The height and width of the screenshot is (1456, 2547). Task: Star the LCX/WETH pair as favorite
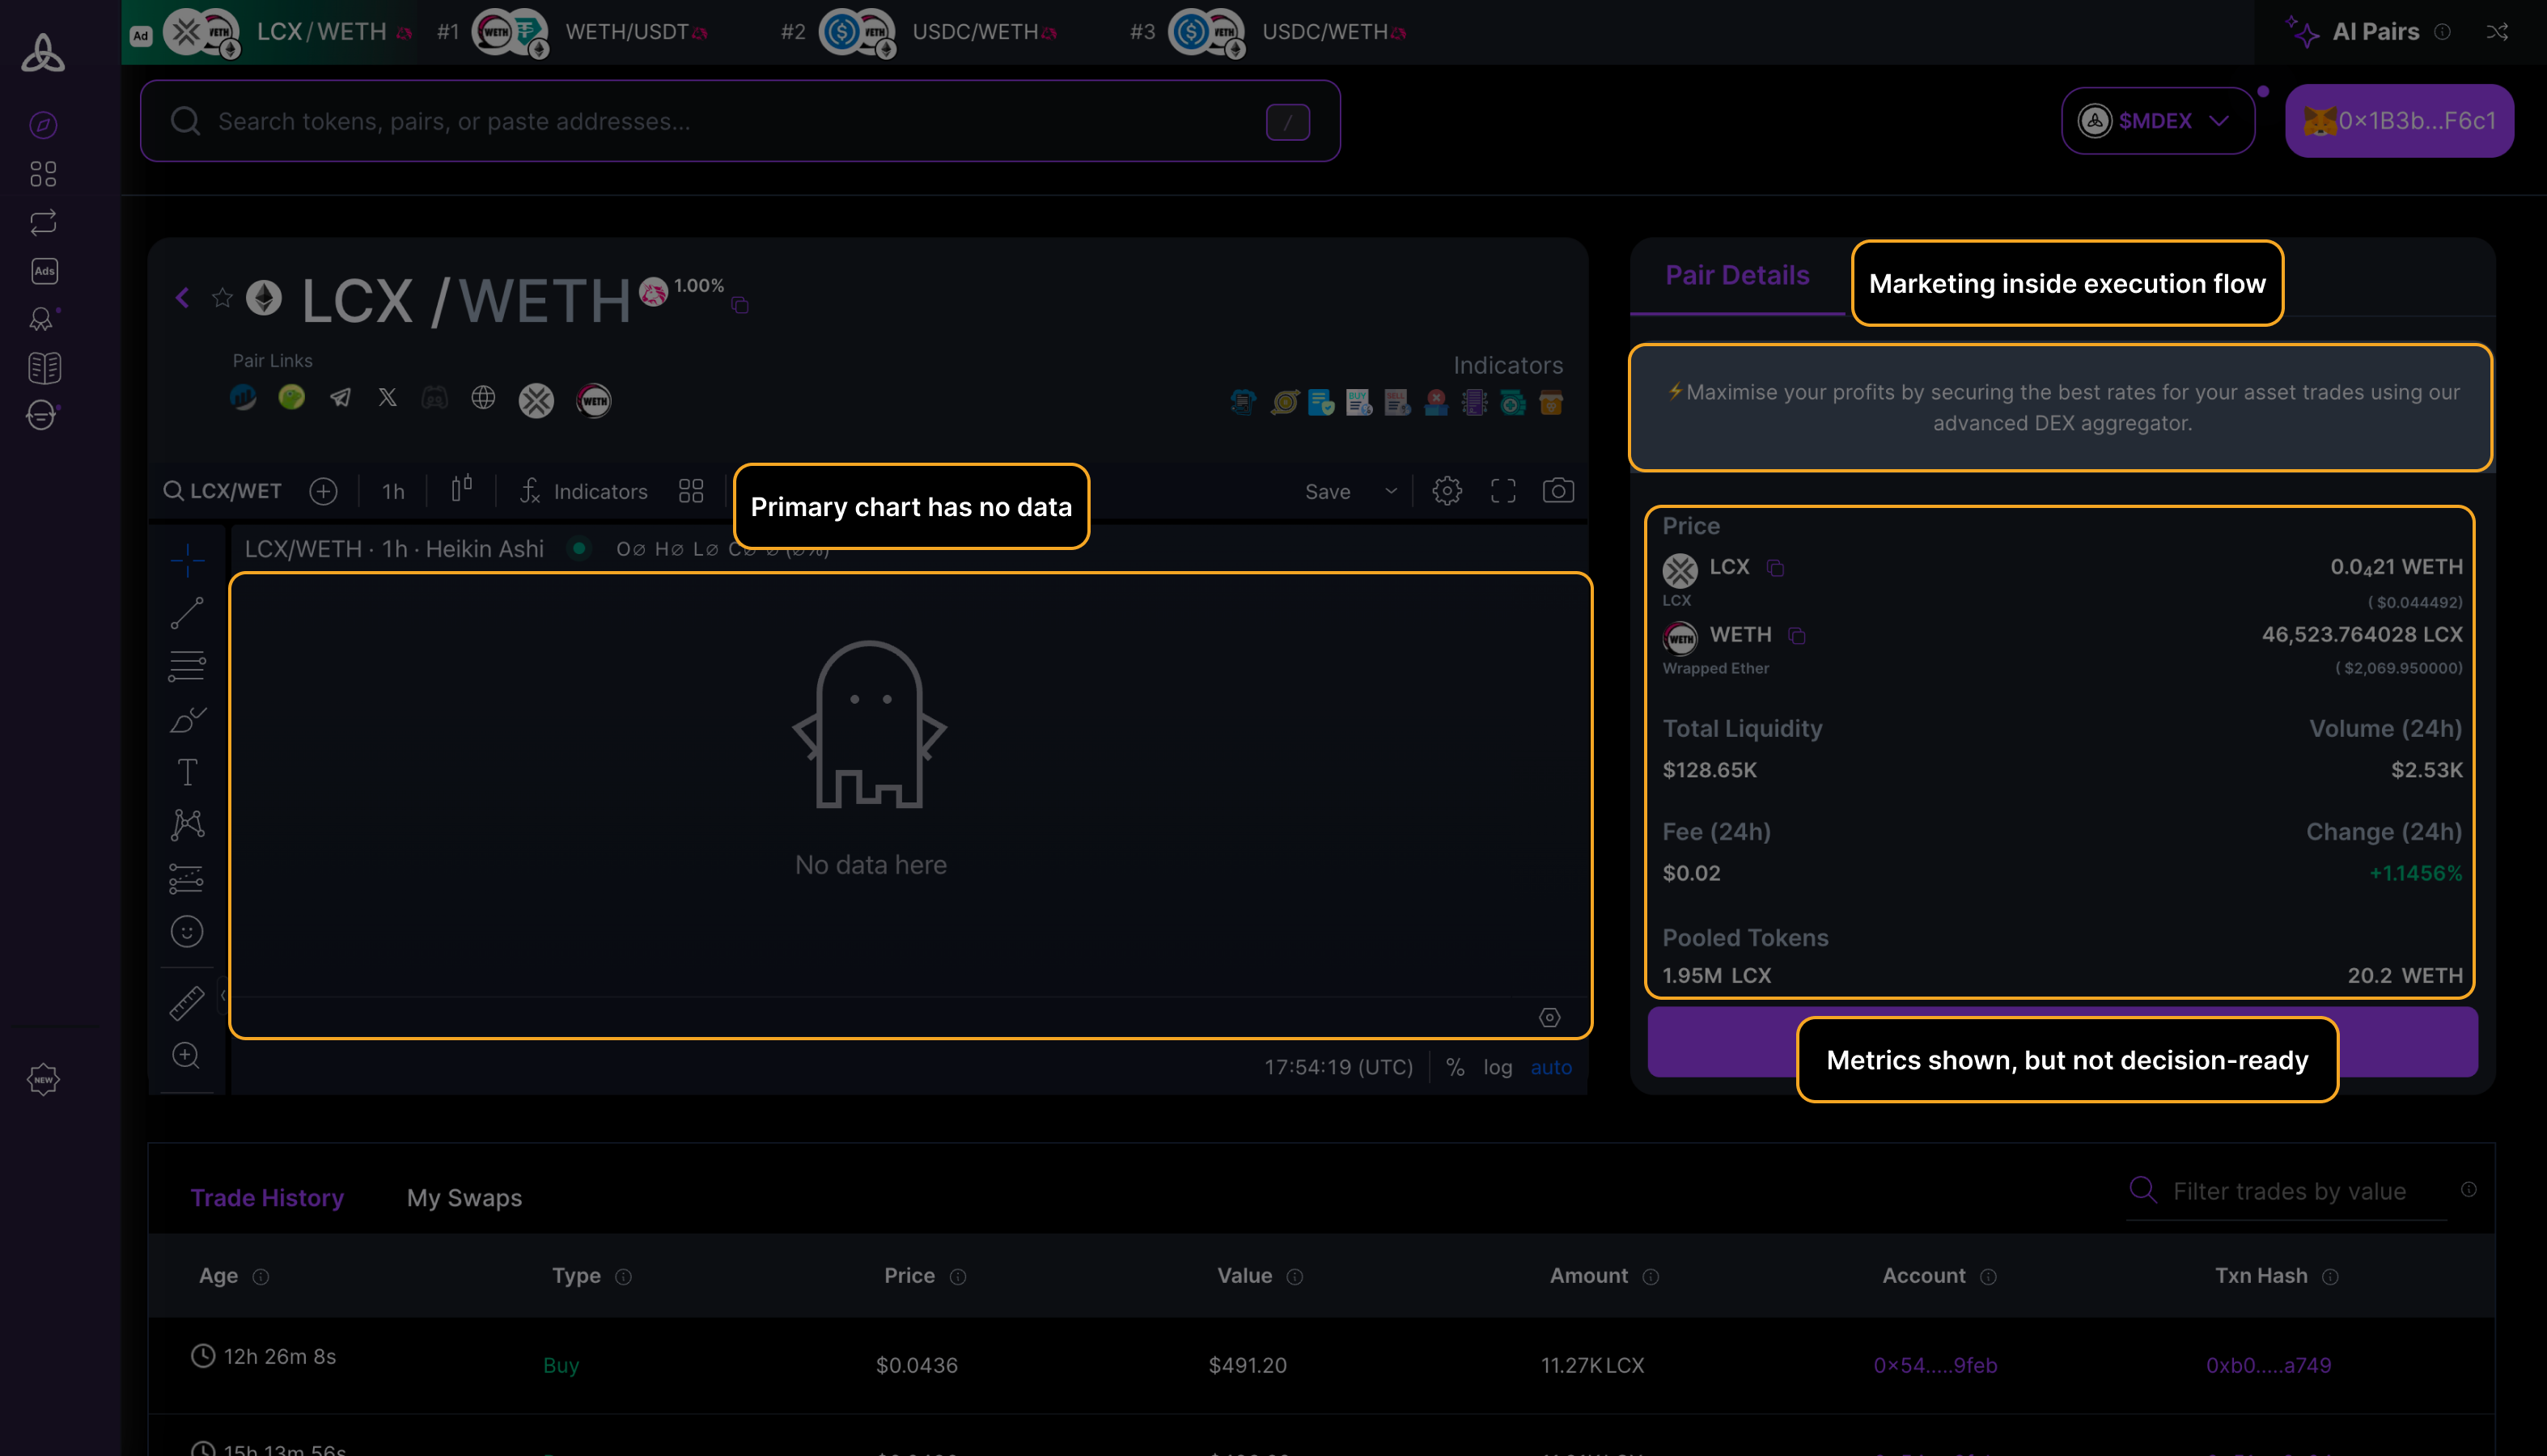tap(222, 297)
